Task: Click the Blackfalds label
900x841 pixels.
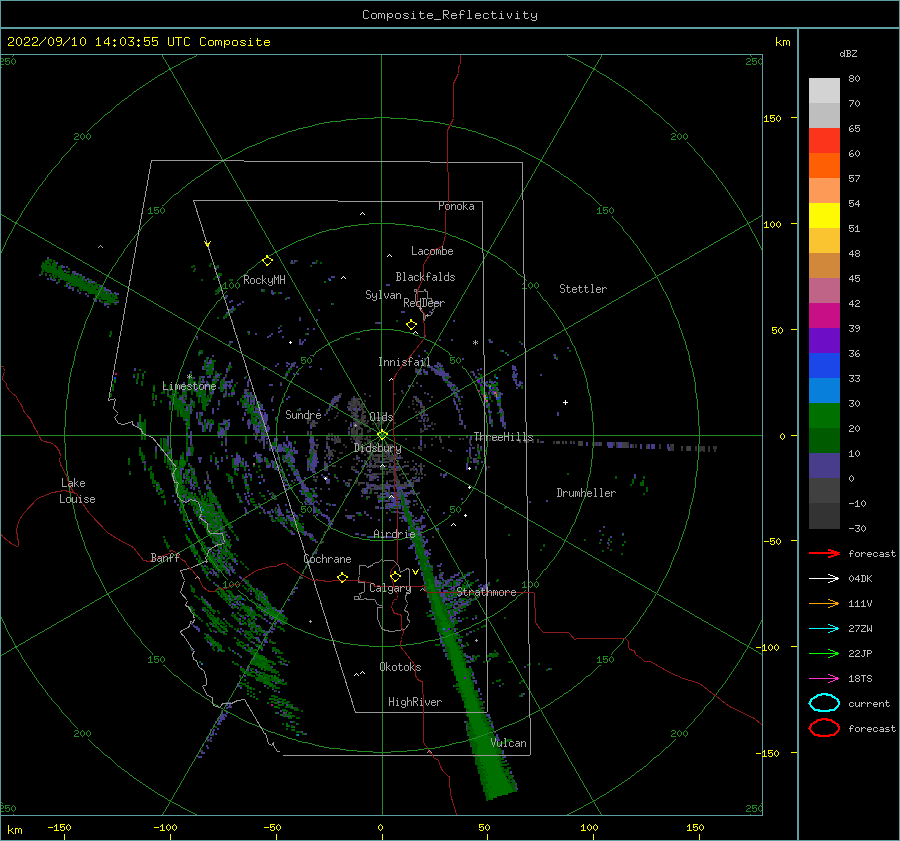Action: point(425,277)
